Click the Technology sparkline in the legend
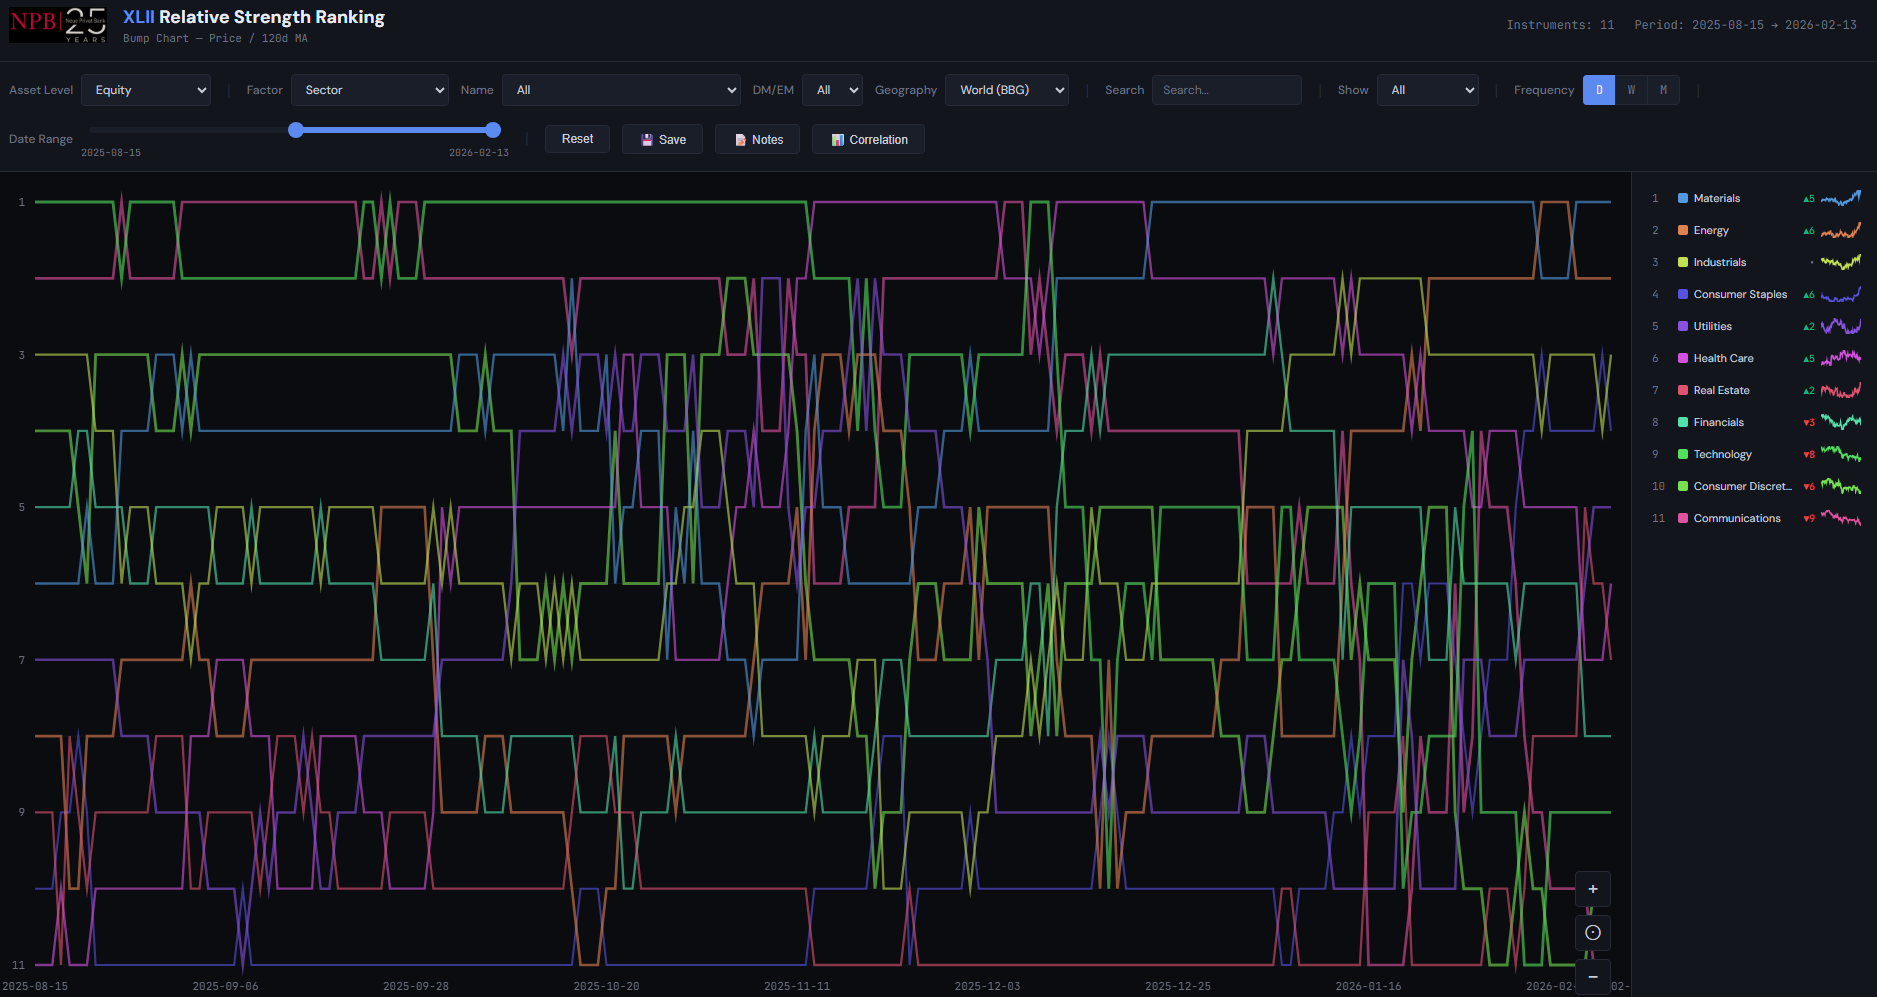Screen dimensions: 1877x997 click(x=1840, y=455)
